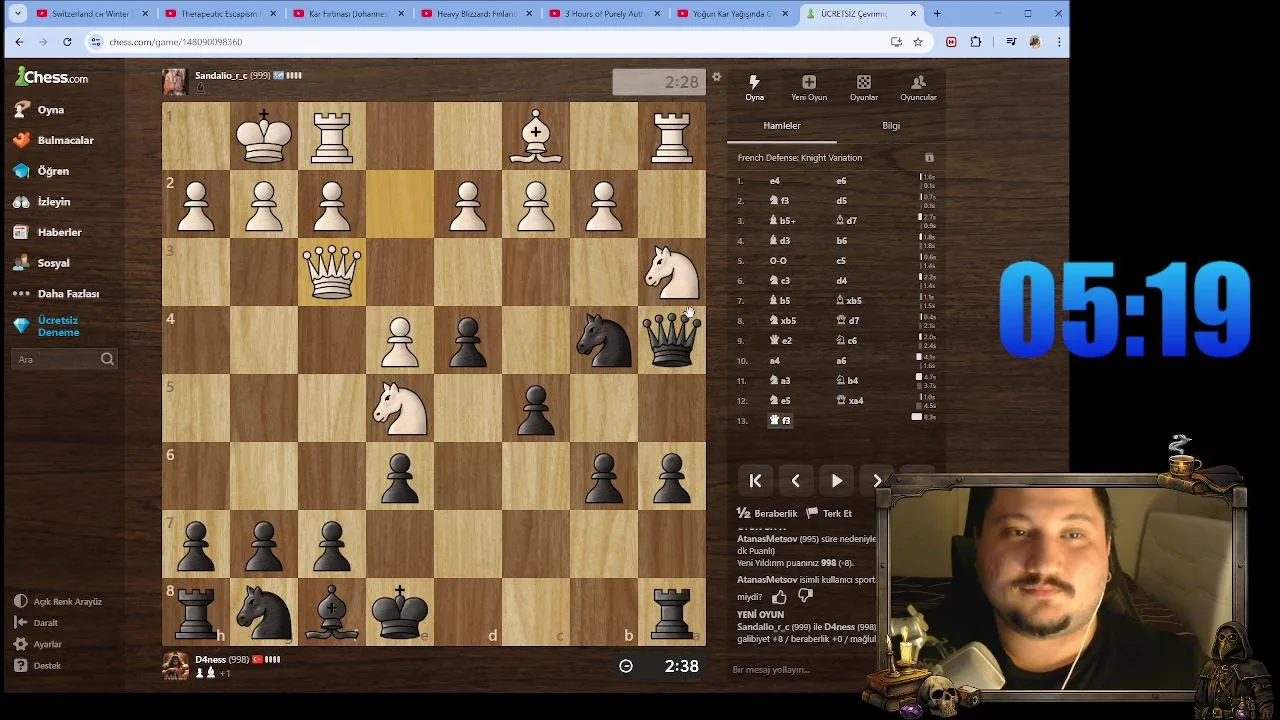Go back in browser history

point(19,42)
